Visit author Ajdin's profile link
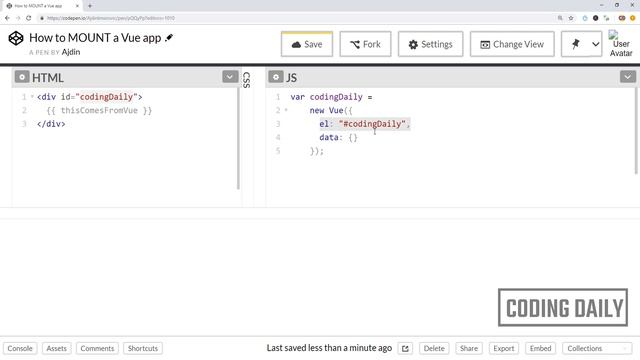Image resolution: width=640 pixels, height=360 pixels. (x=71, y=52)
